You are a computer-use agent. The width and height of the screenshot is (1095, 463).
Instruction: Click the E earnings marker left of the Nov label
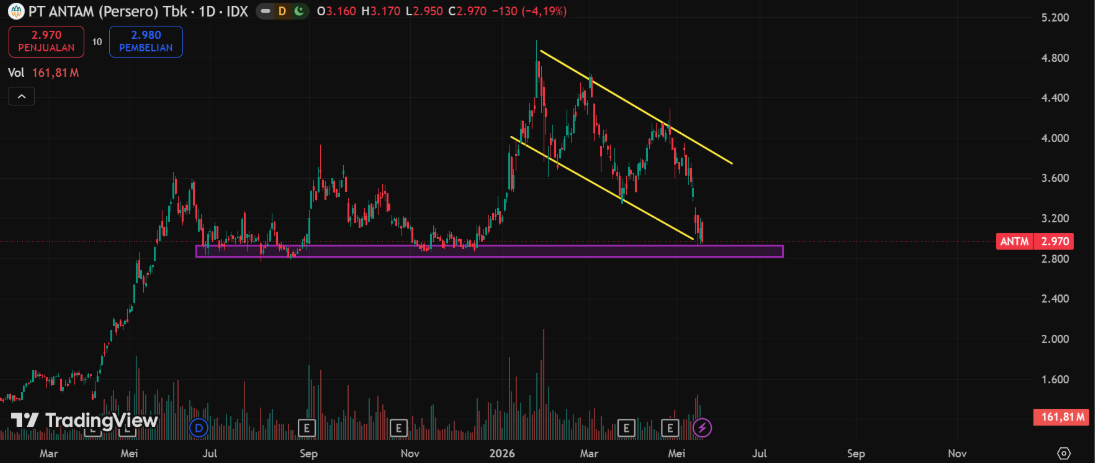398,427
